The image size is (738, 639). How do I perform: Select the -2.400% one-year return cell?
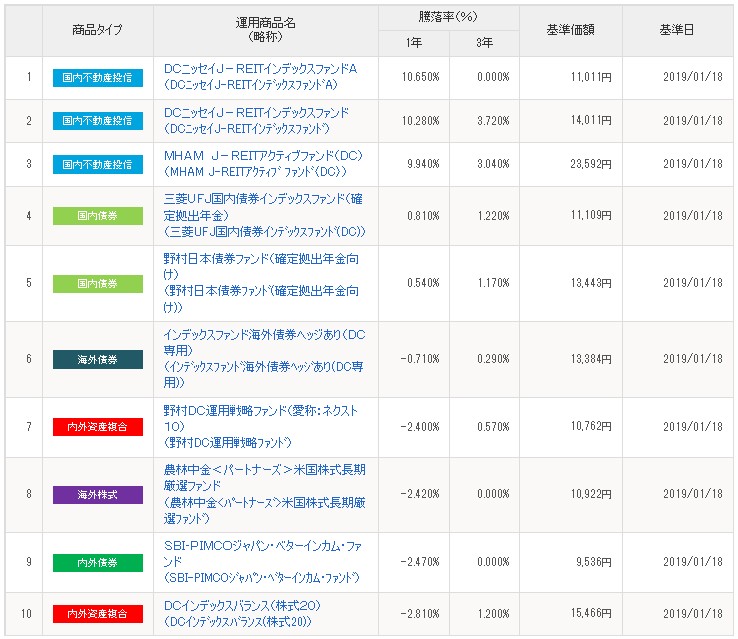point(414,427)
